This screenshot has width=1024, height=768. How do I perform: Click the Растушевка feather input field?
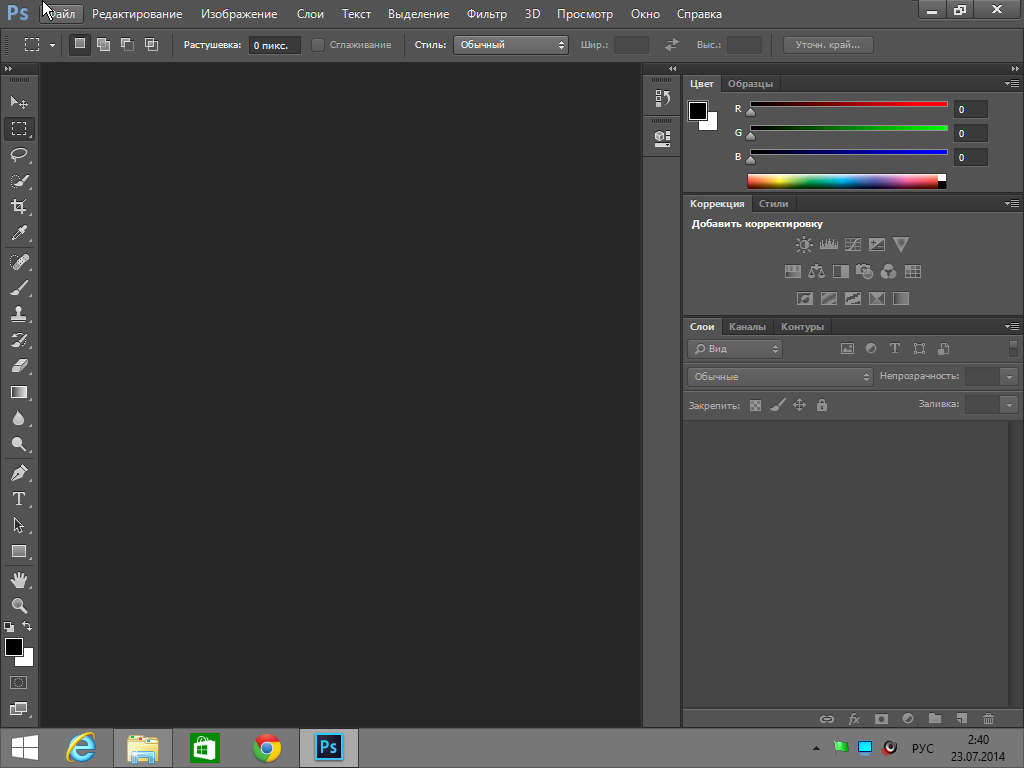[274, 45]
